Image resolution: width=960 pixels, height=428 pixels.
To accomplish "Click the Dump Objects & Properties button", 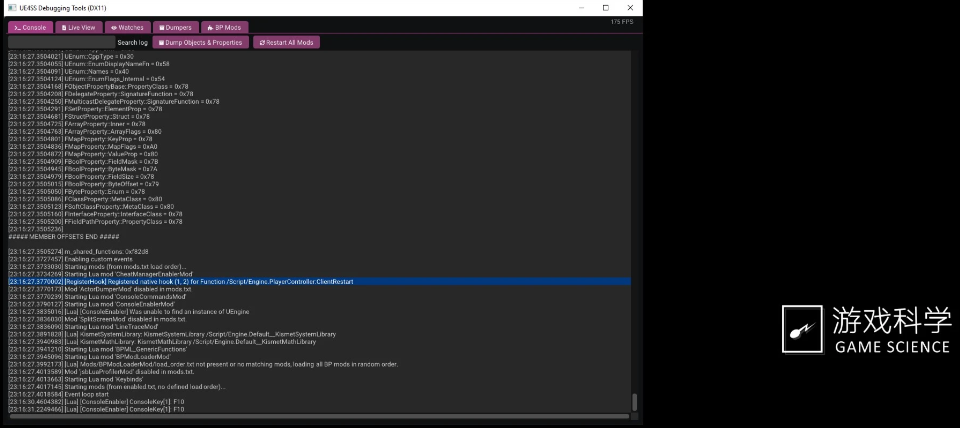I will [x=203, y=43].
